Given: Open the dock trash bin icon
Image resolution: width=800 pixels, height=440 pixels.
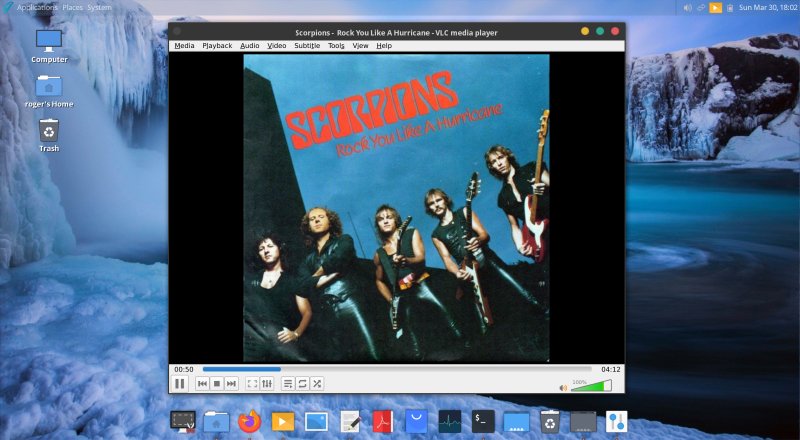Looking at the screenshot, I should coord(550,422).
